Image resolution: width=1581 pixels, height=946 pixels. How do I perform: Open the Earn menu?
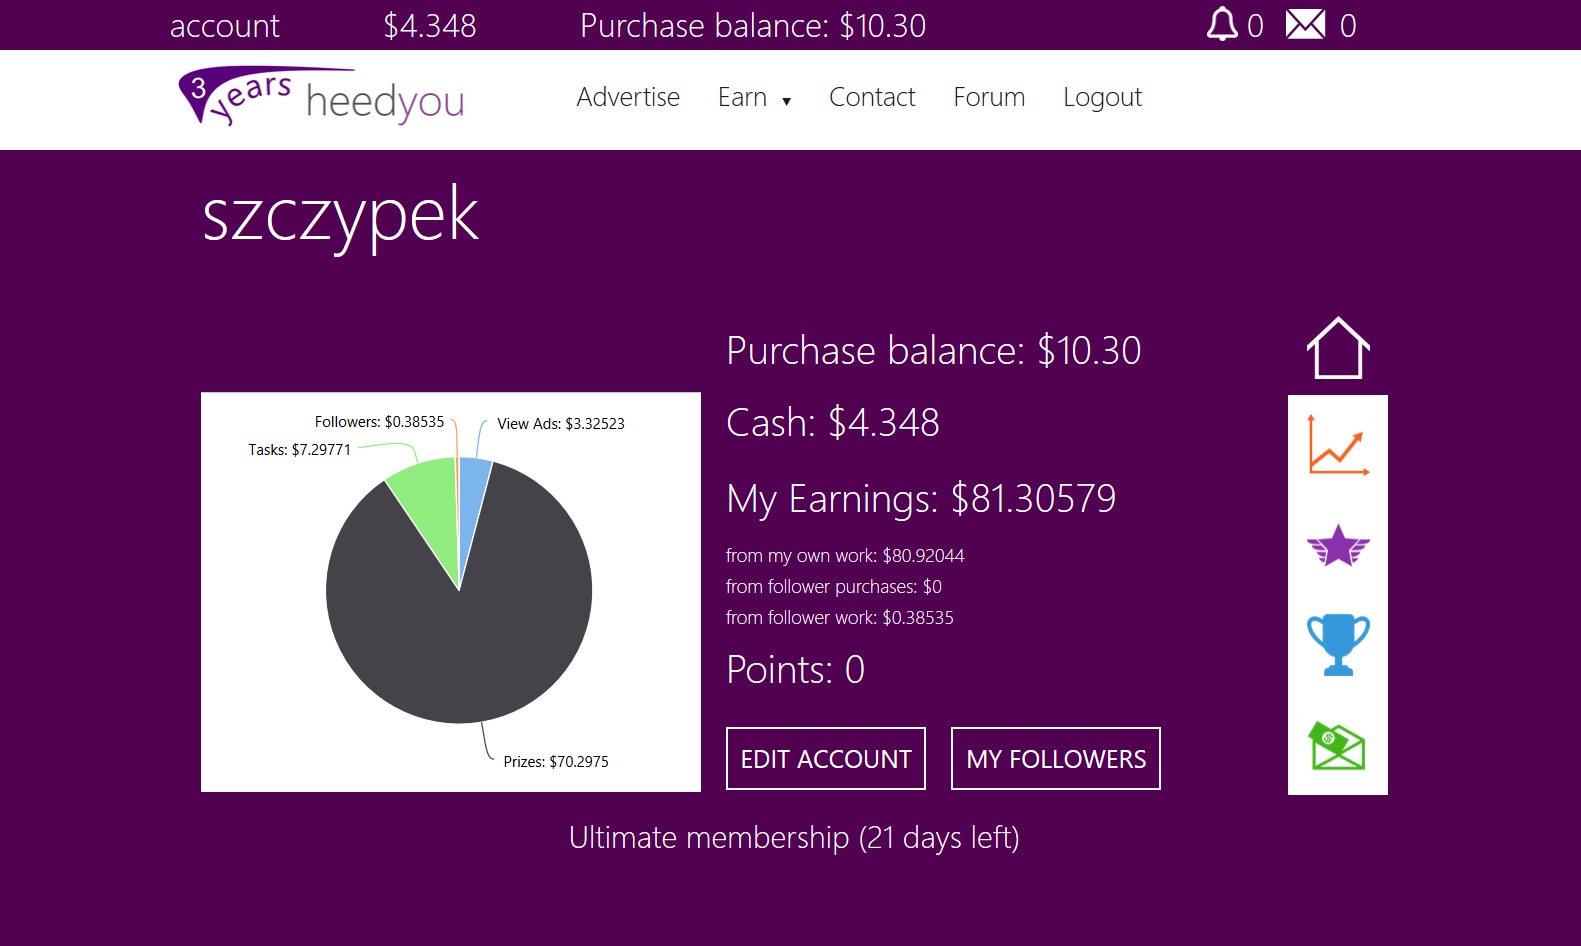coord(742,97)
